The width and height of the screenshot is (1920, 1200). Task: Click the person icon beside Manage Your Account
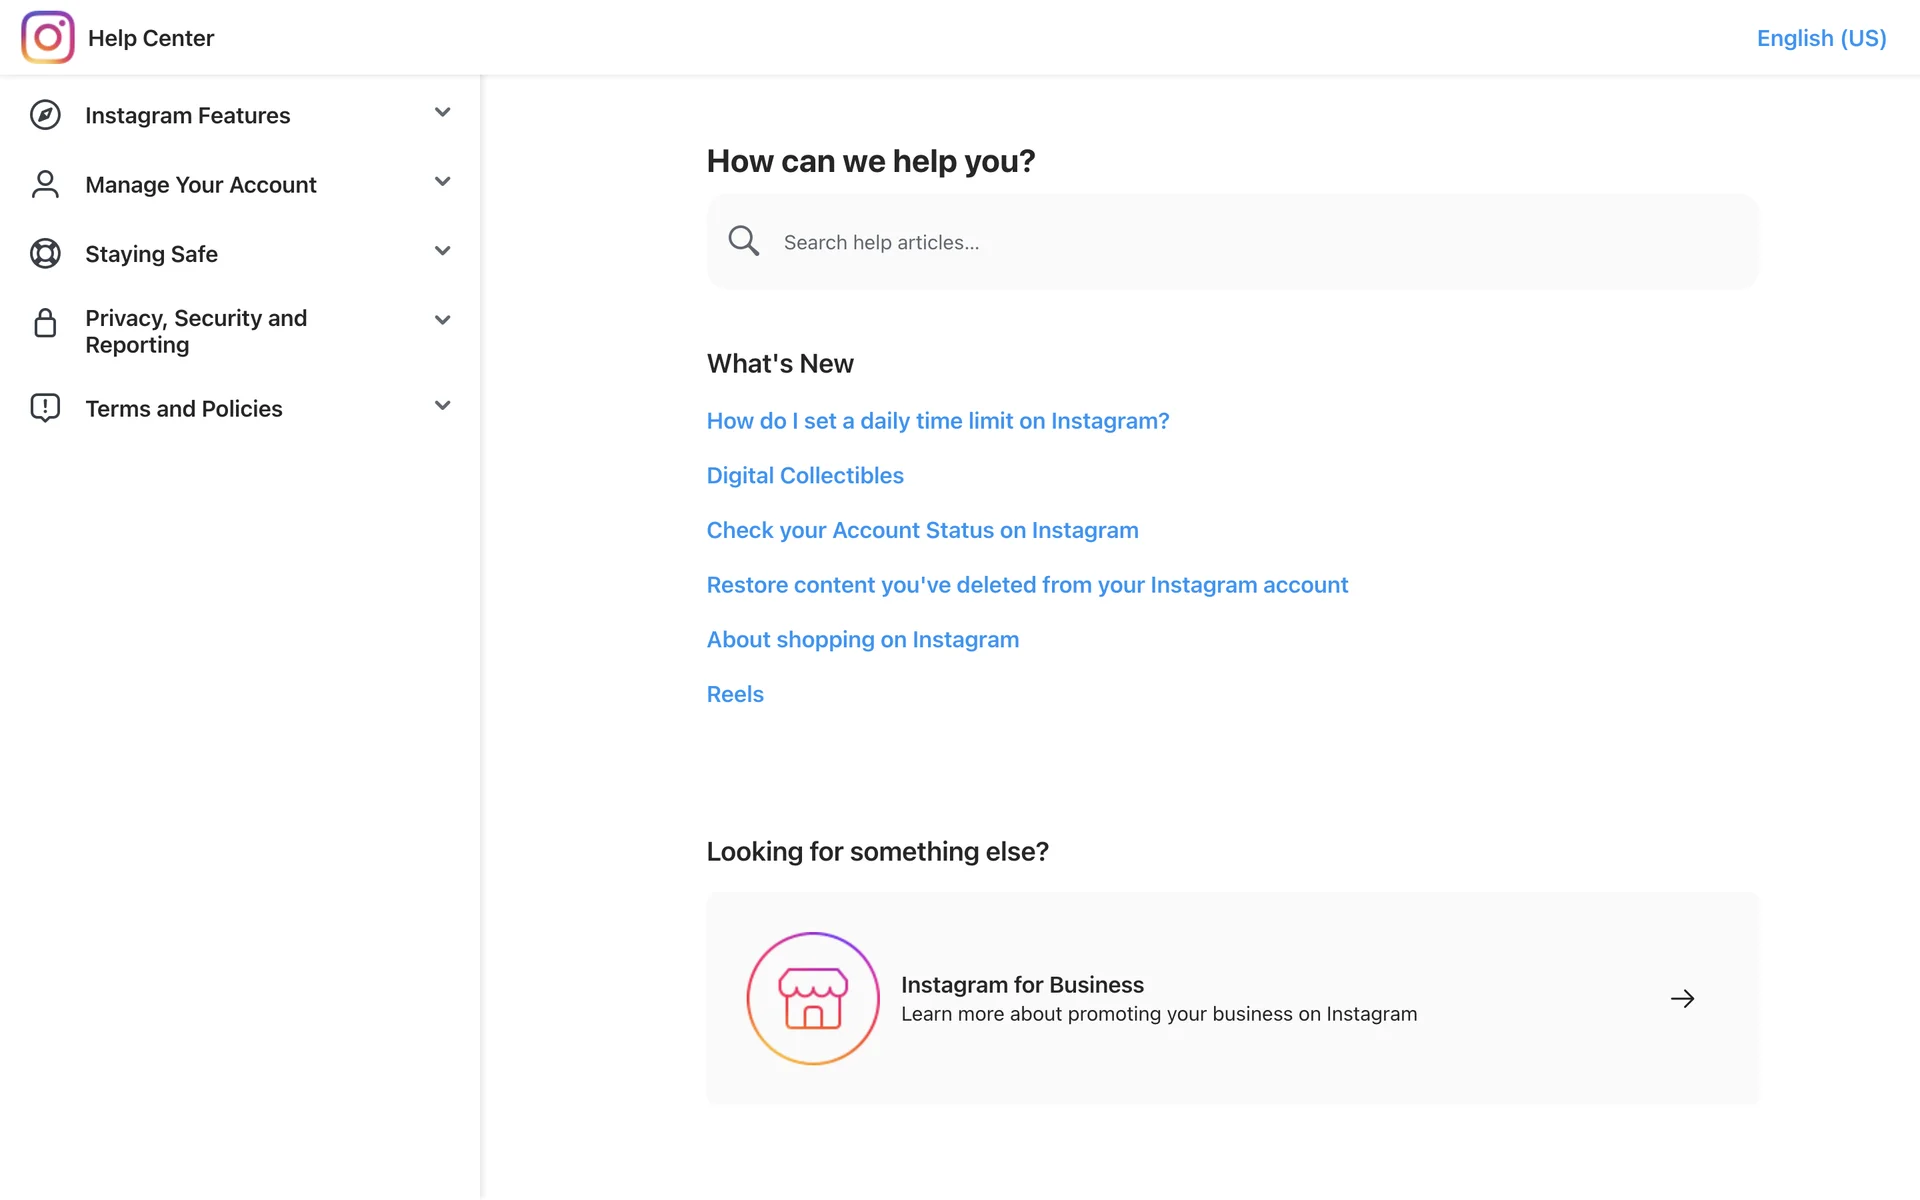[45, 184]
